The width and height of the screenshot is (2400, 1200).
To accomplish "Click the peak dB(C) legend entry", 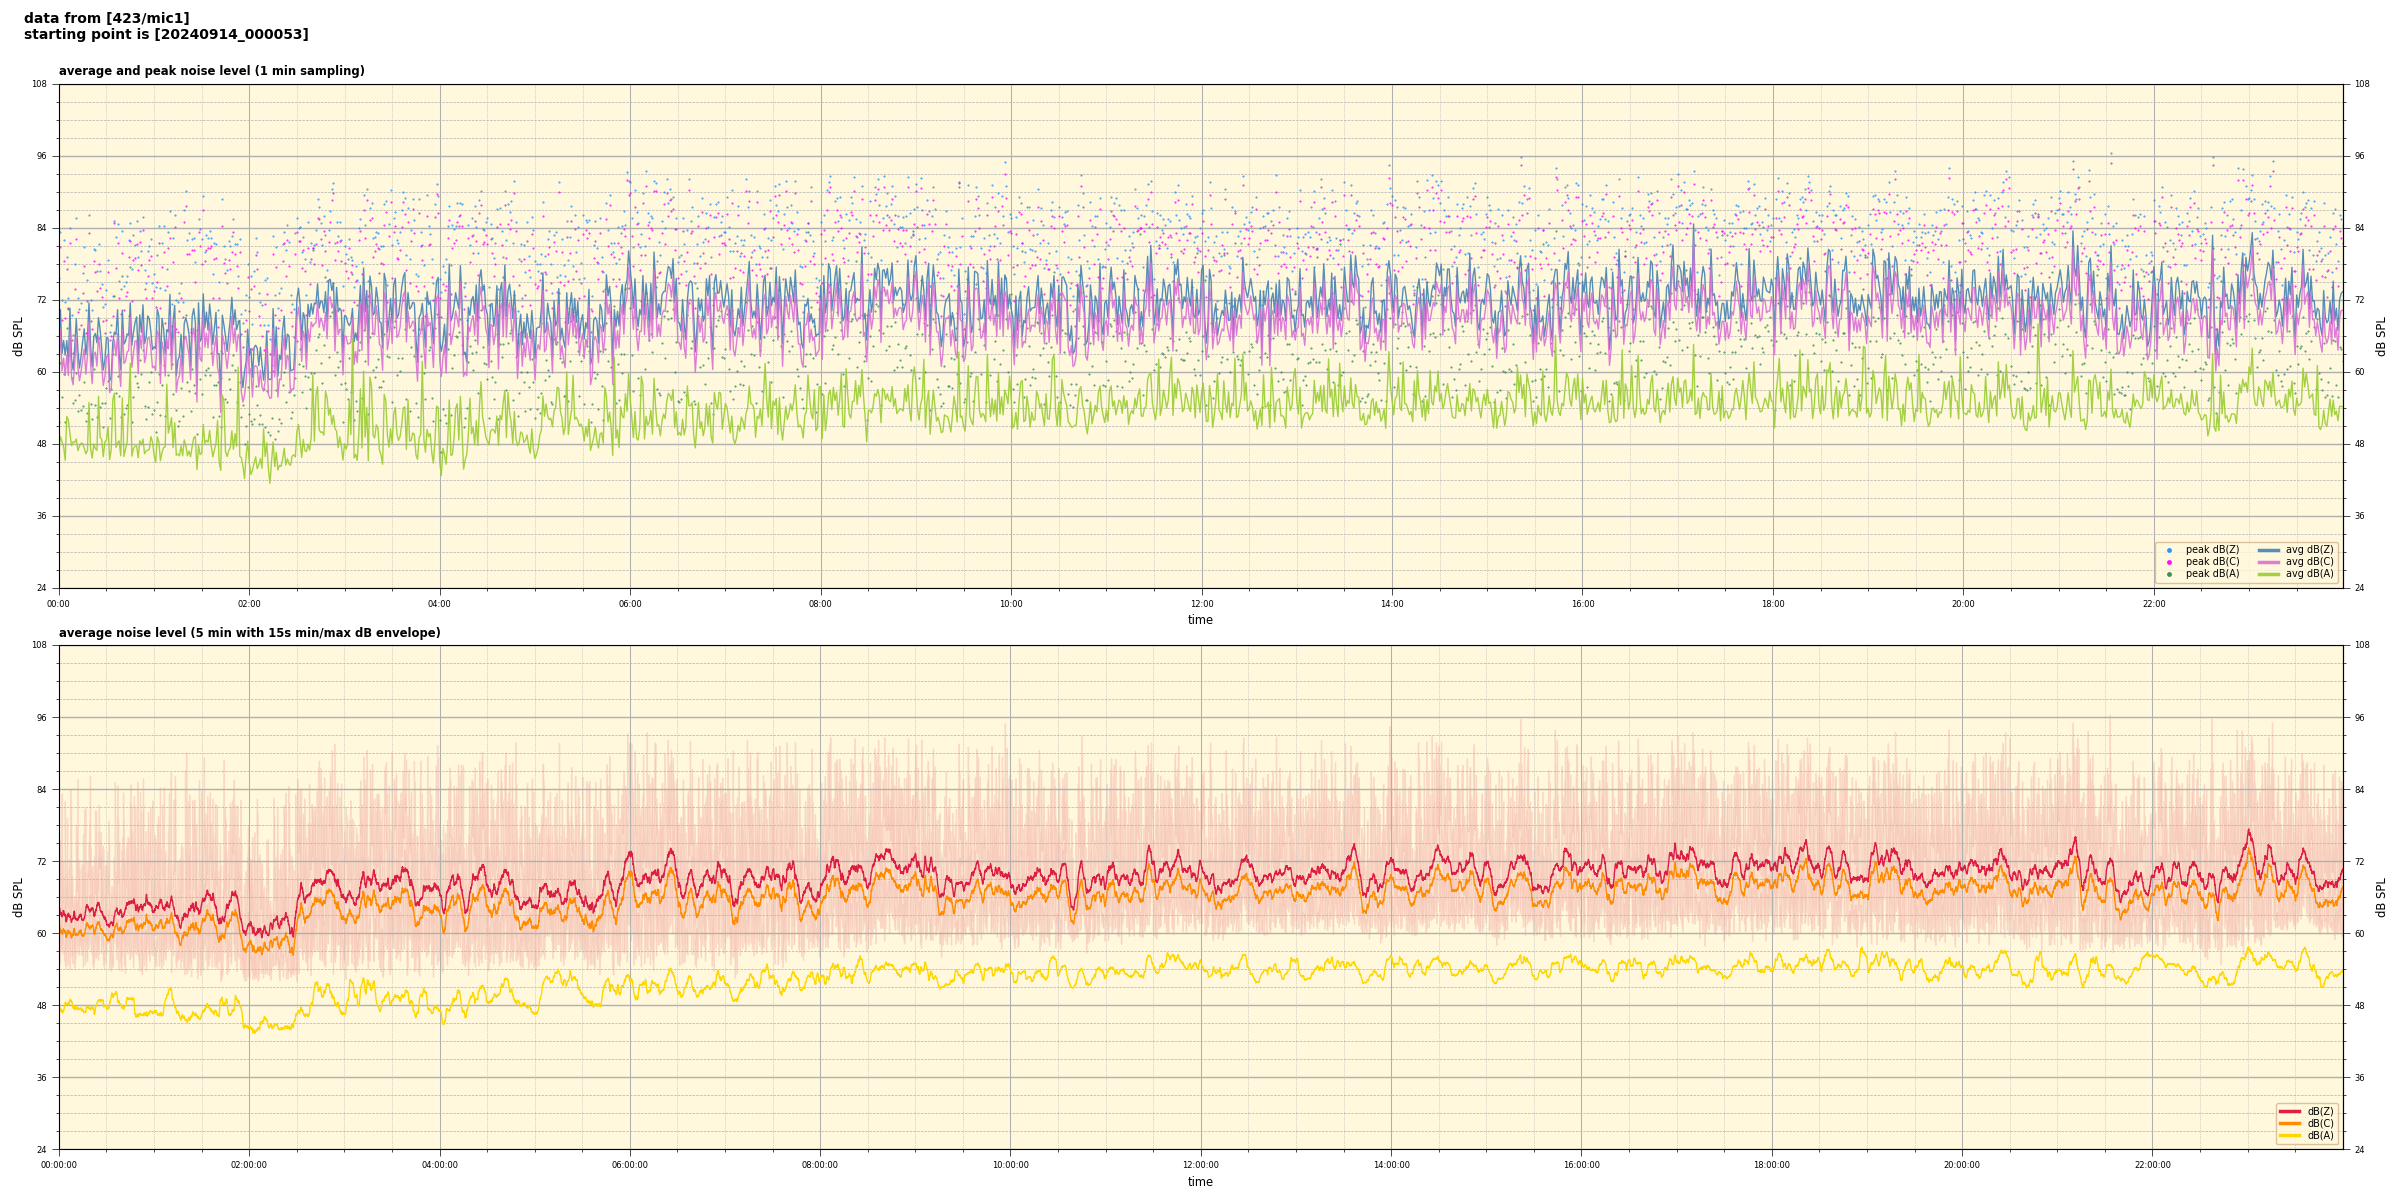I will (x=2212, y=562).
